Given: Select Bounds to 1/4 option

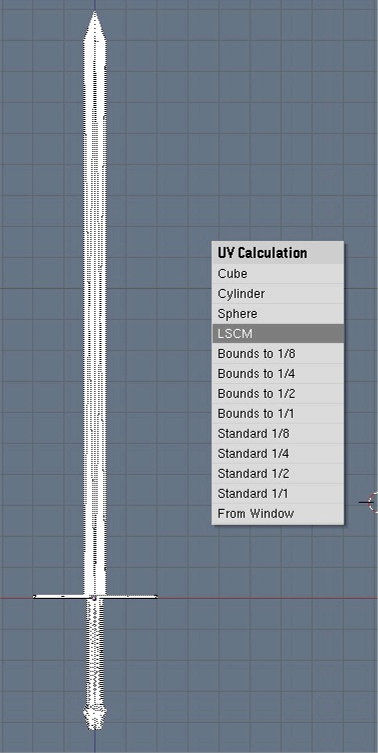Looking at the screenshot, I should pos(278,374).
